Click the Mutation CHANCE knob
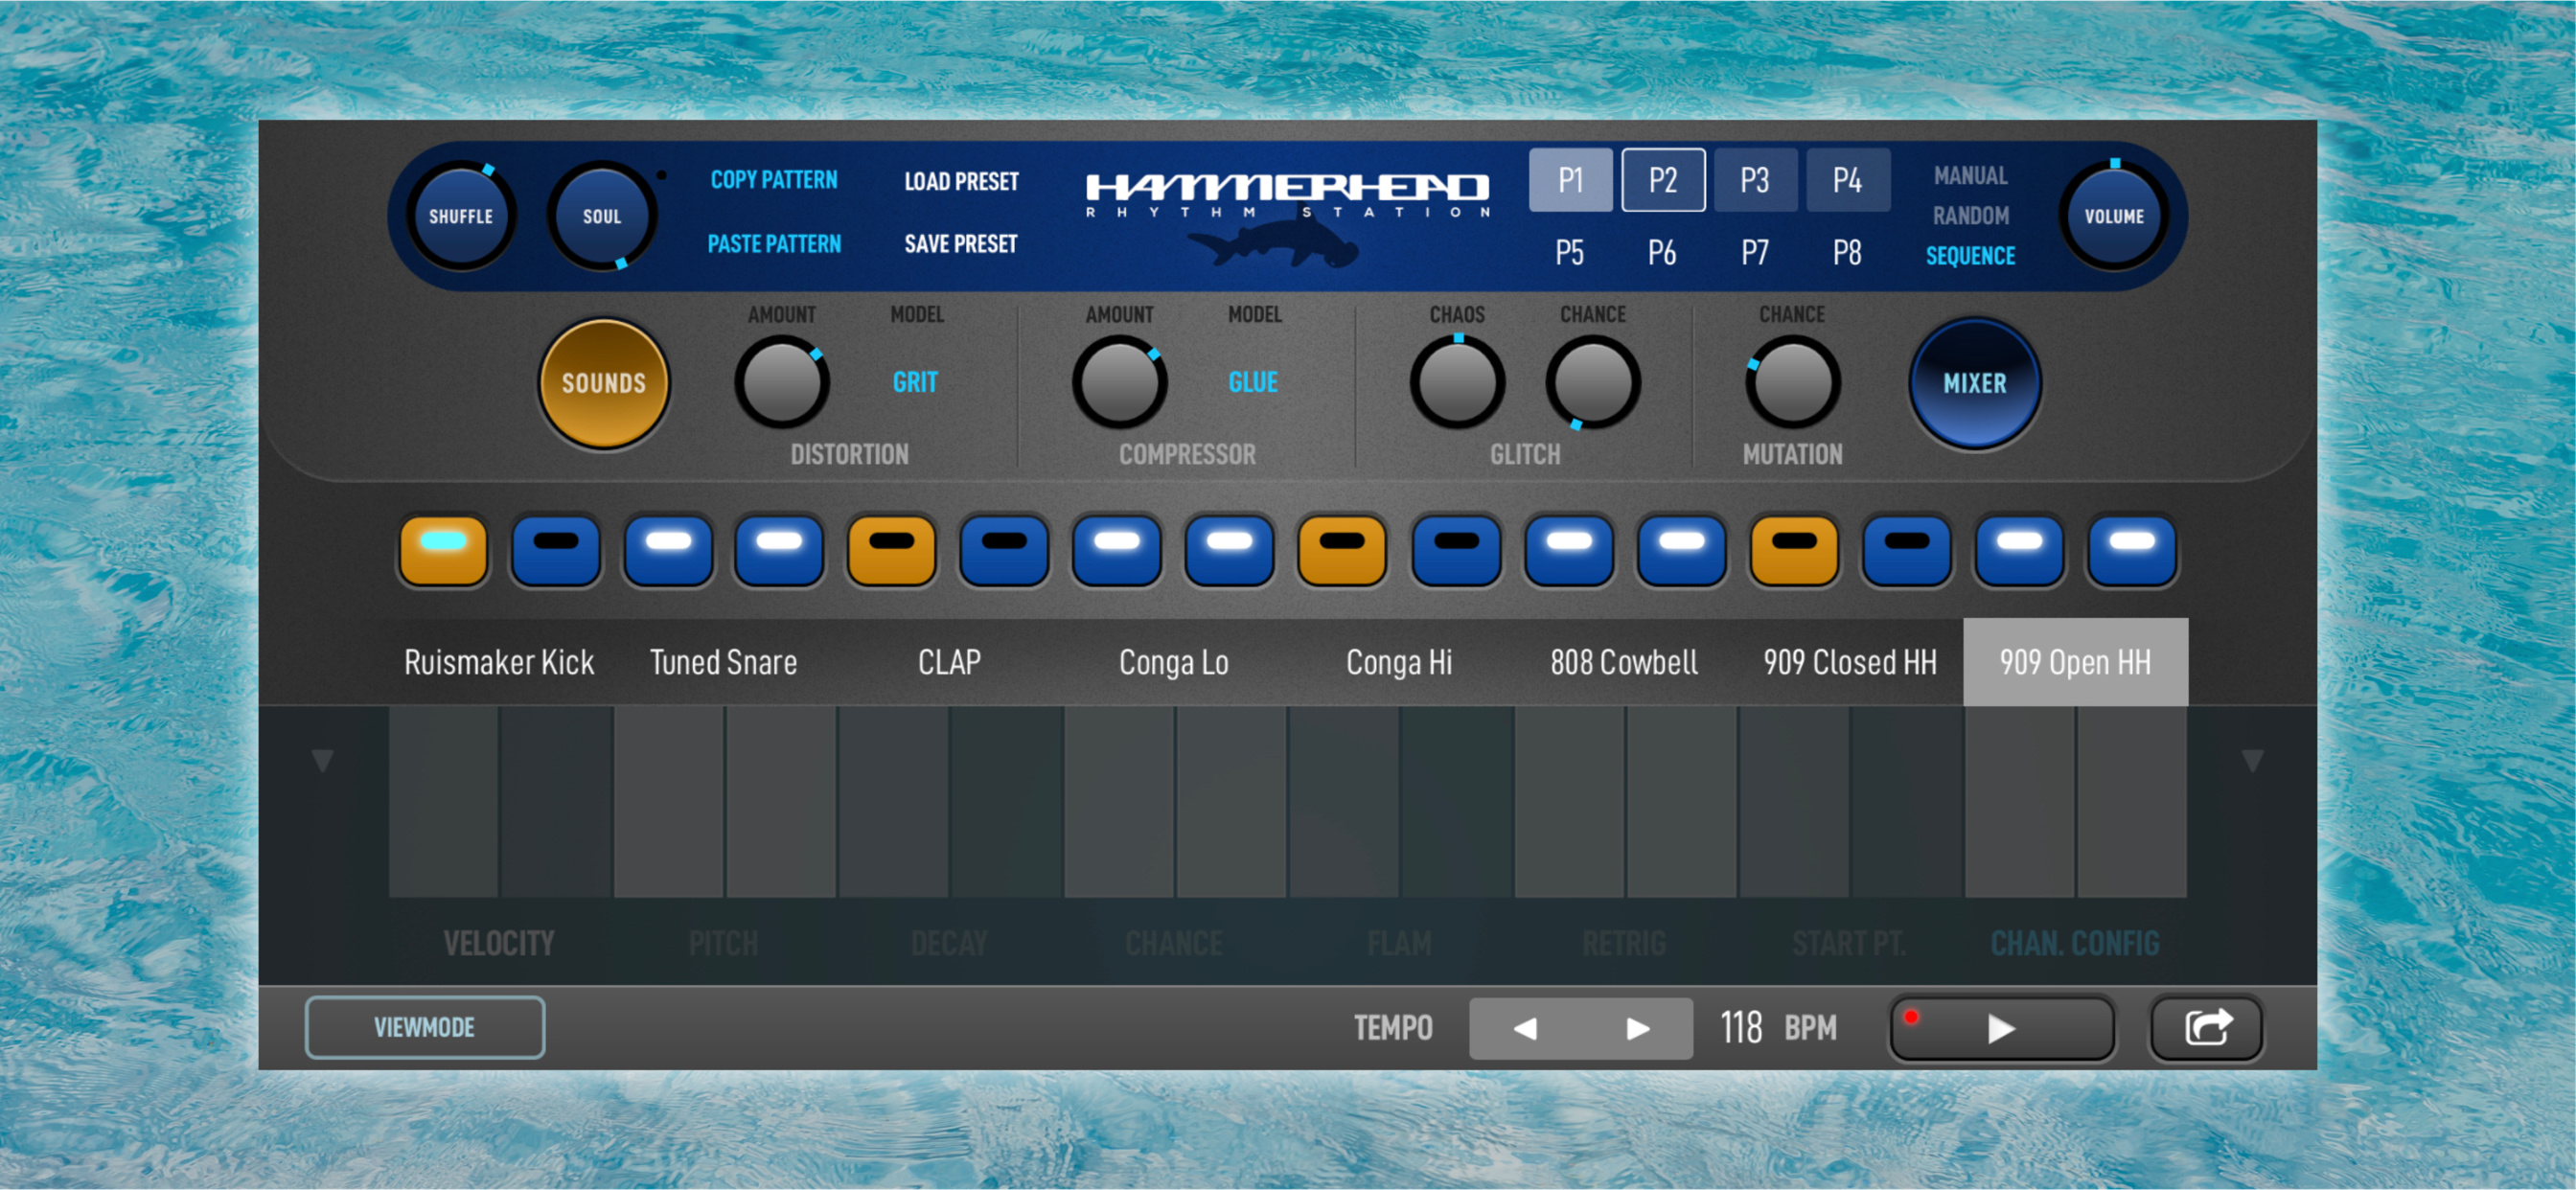Viewport: 2576px width, 1190px height. point(1793,383)
